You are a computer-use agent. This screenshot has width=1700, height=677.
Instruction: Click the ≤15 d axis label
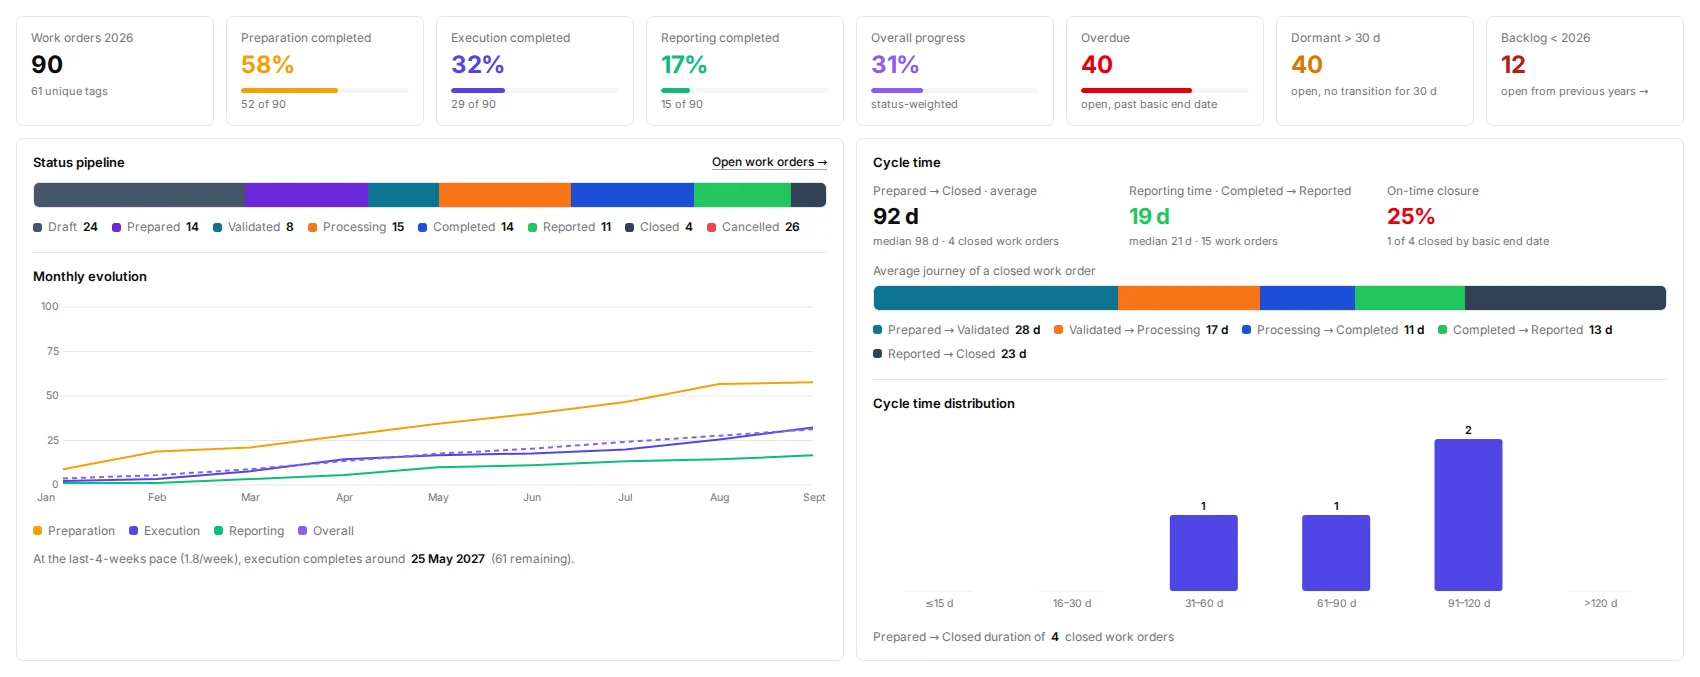(x=940, y=603)
